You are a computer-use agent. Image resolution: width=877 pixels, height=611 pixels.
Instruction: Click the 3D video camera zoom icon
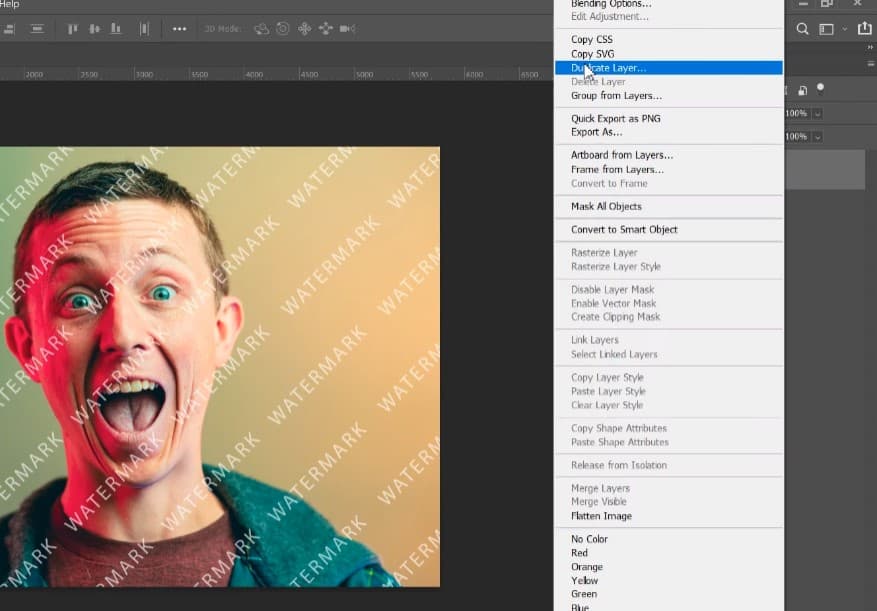click(347, 29)
